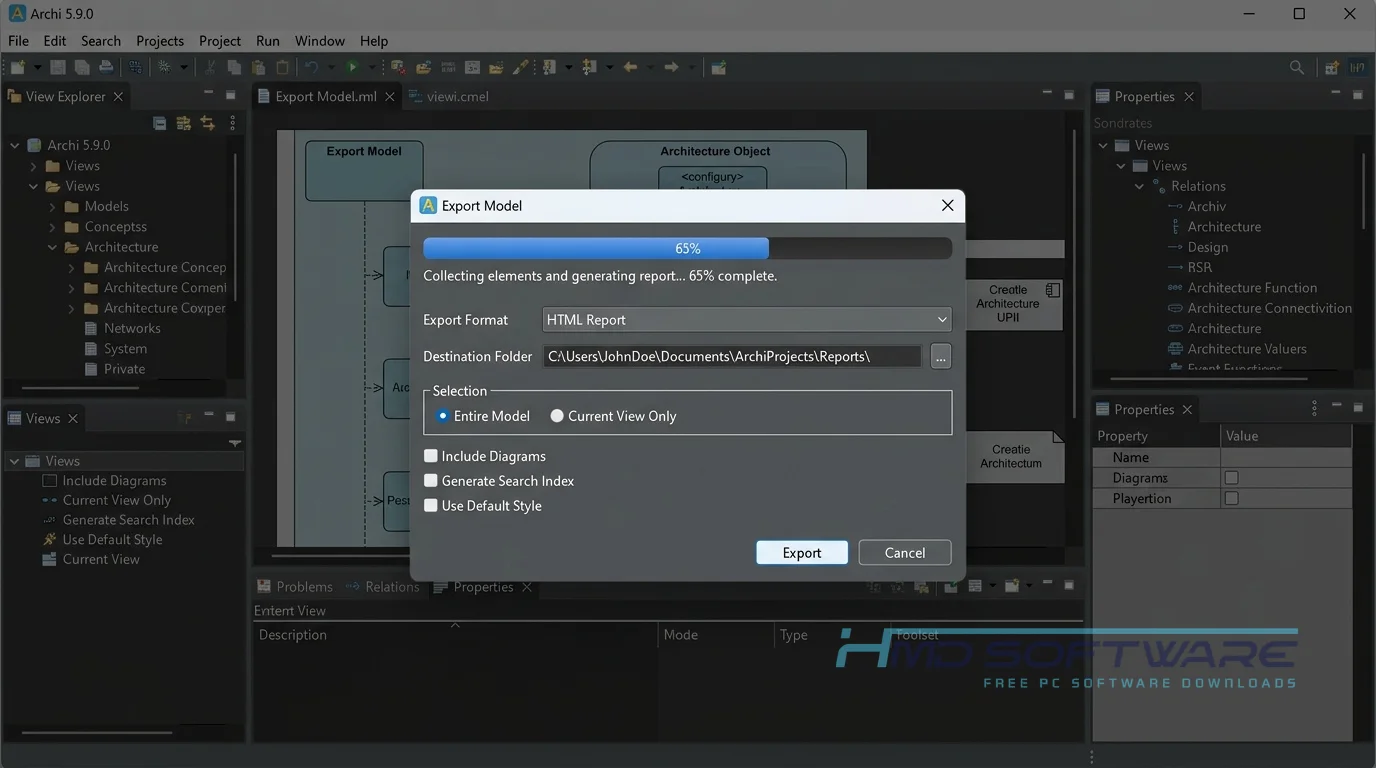The width and height of the screenshot is (1376, 768).
Task: Click the New model toolbar icon
Action: [17, 67]
